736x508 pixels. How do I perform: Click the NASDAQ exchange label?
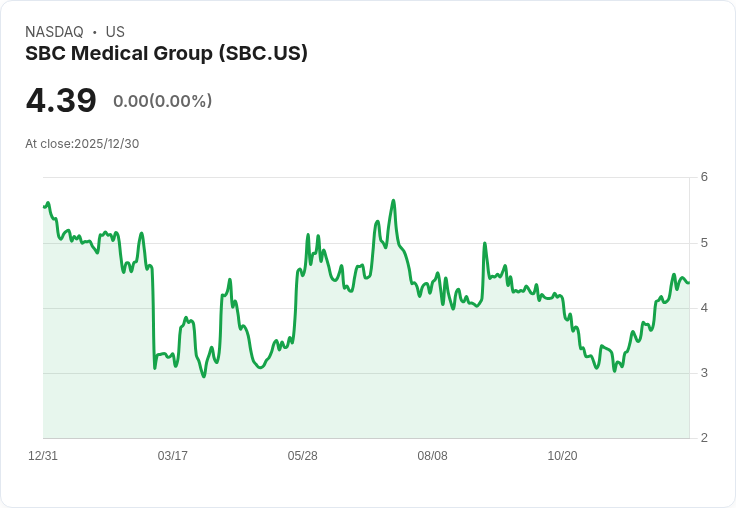[54, 32]
